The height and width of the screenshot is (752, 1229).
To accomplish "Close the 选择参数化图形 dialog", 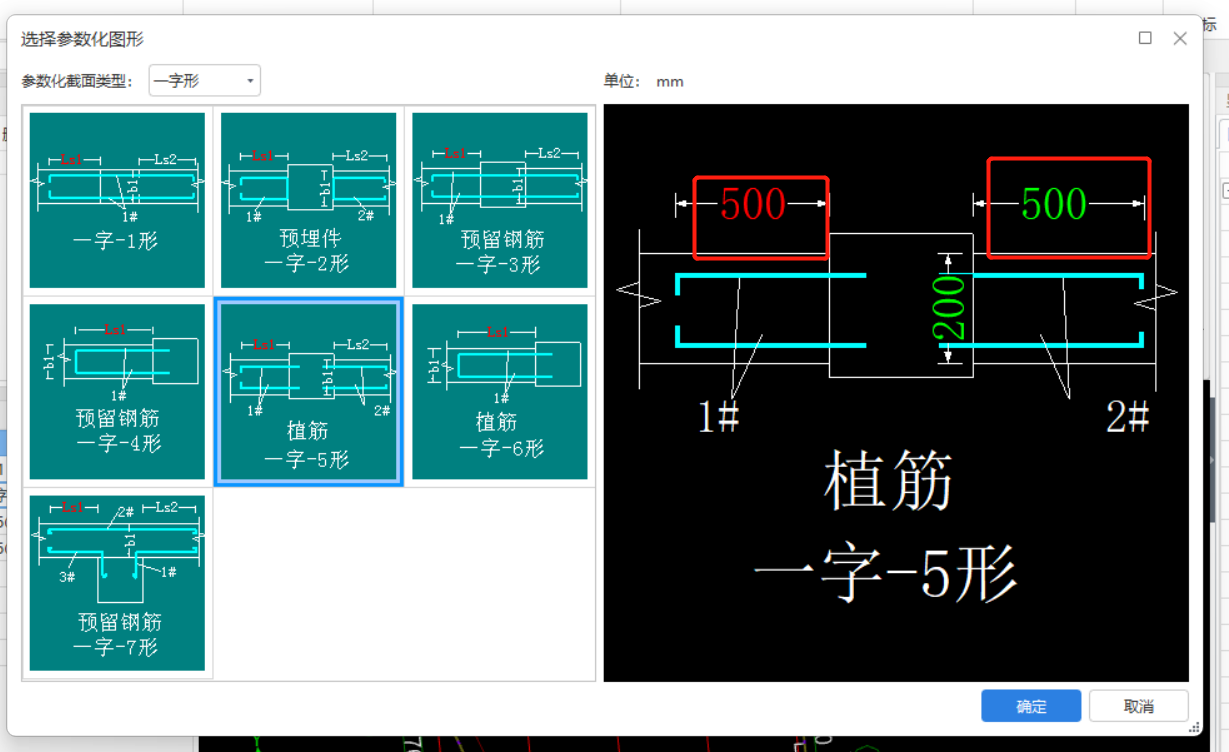I will (1180, 38).
